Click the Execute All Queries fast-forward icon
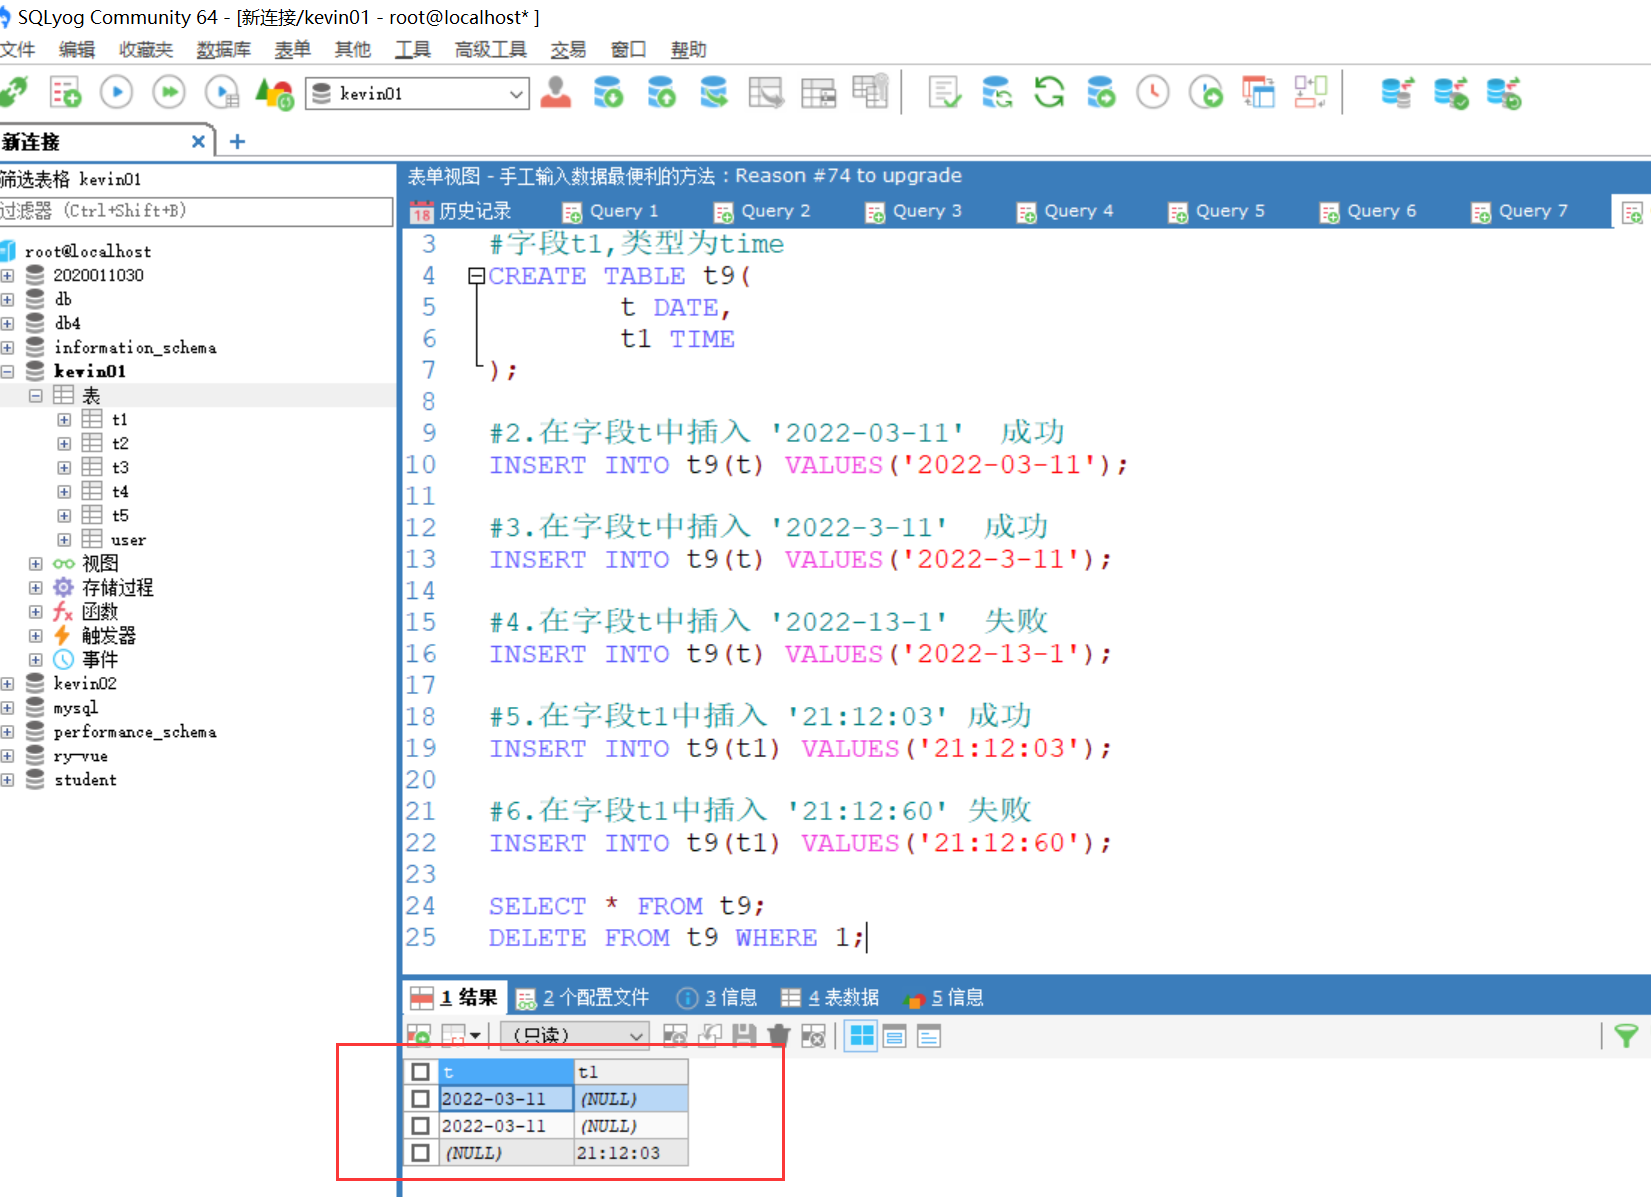The width and height of the screenshot is (1651, 1197). click(169, 93)
